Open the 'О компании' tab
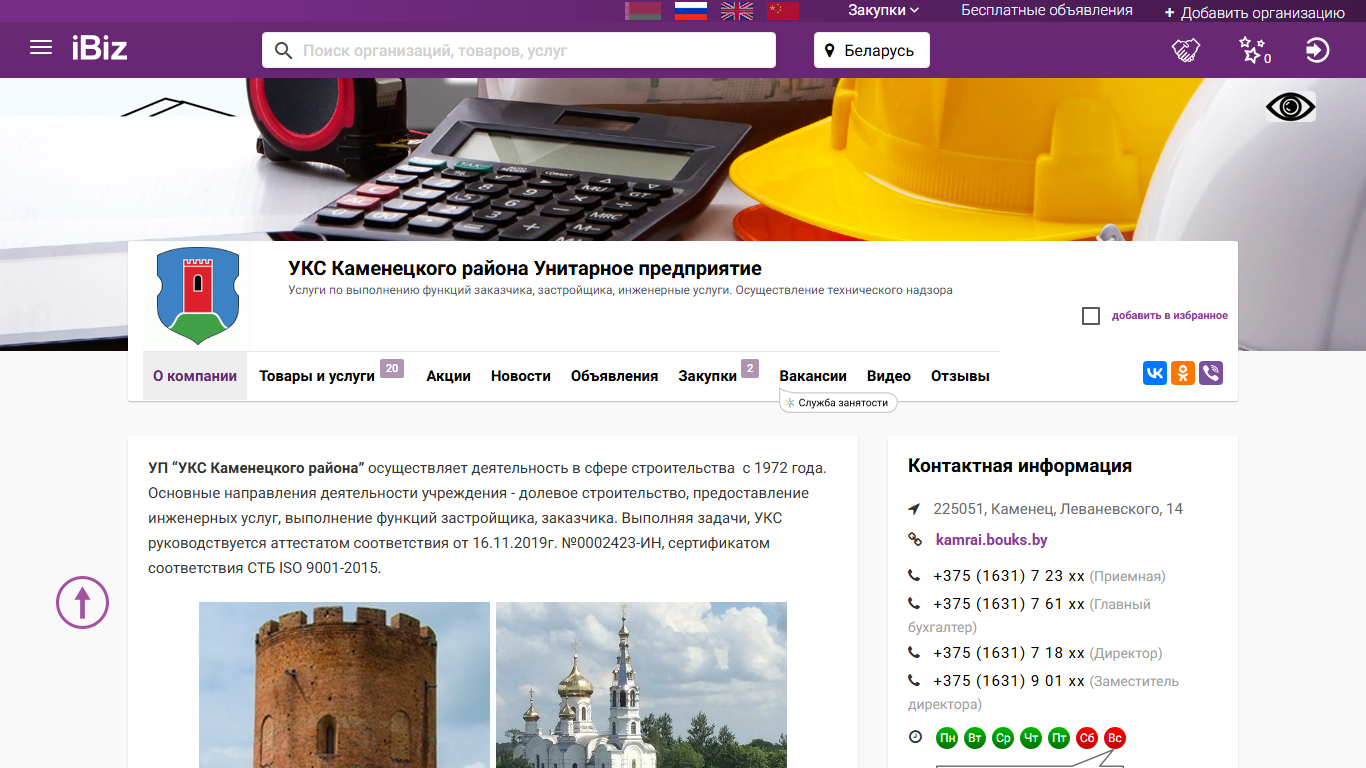 [195, 376]
